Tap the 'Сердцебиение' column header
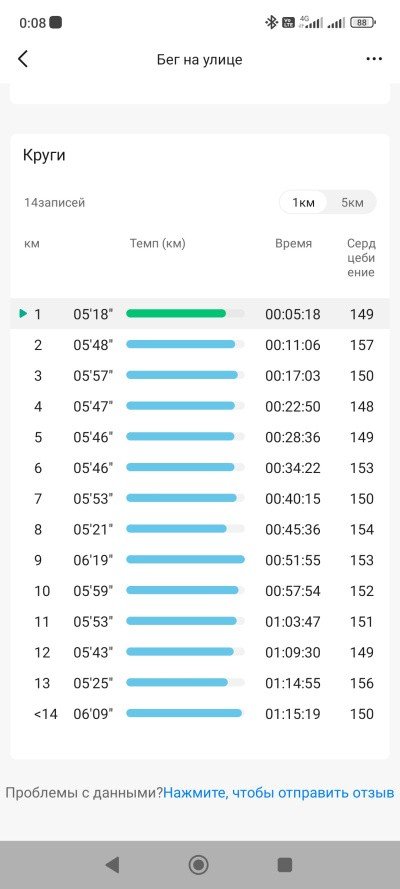Screen dimensions: 400x889 pyautogui.click(x=361, y=258)
